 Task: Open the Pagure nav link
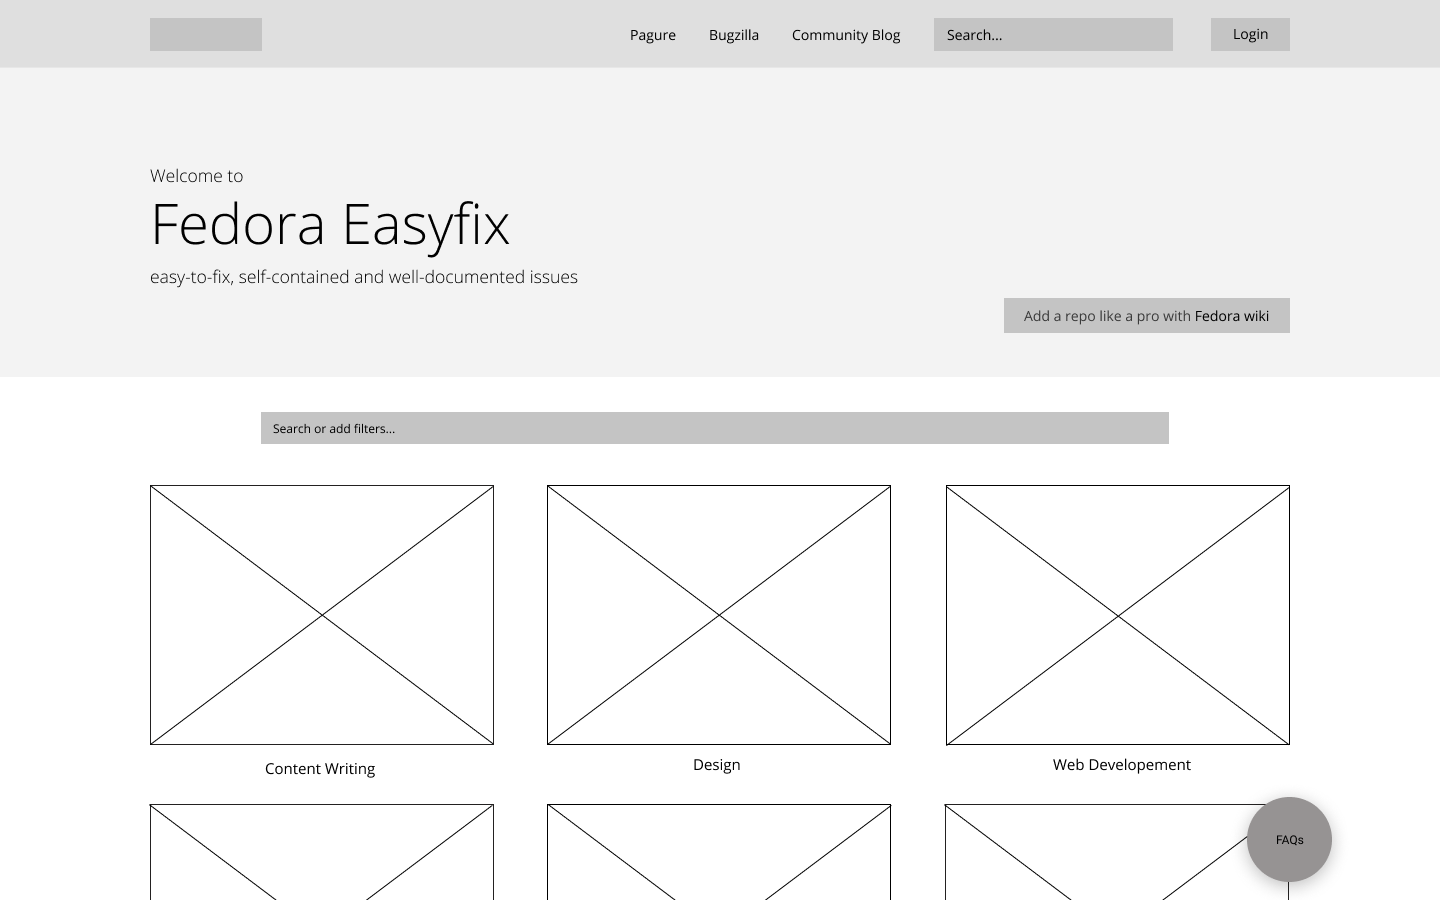tap(653, 35)
